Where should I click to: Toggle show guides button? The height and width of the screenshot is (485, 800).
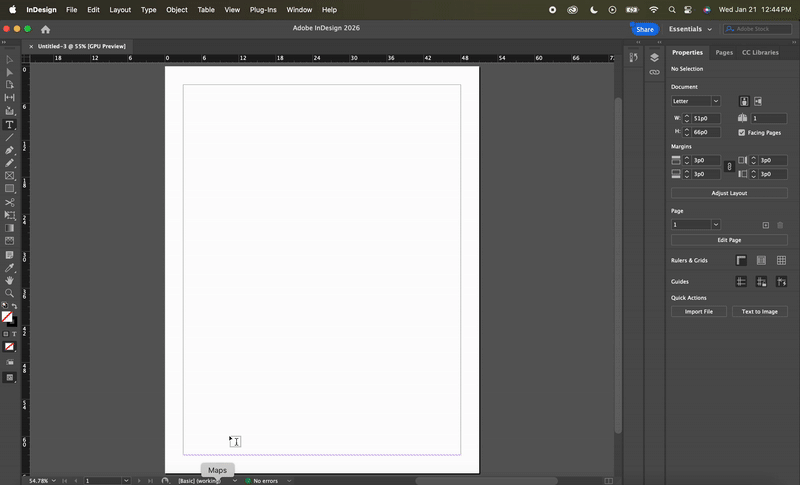click(741, 282)
